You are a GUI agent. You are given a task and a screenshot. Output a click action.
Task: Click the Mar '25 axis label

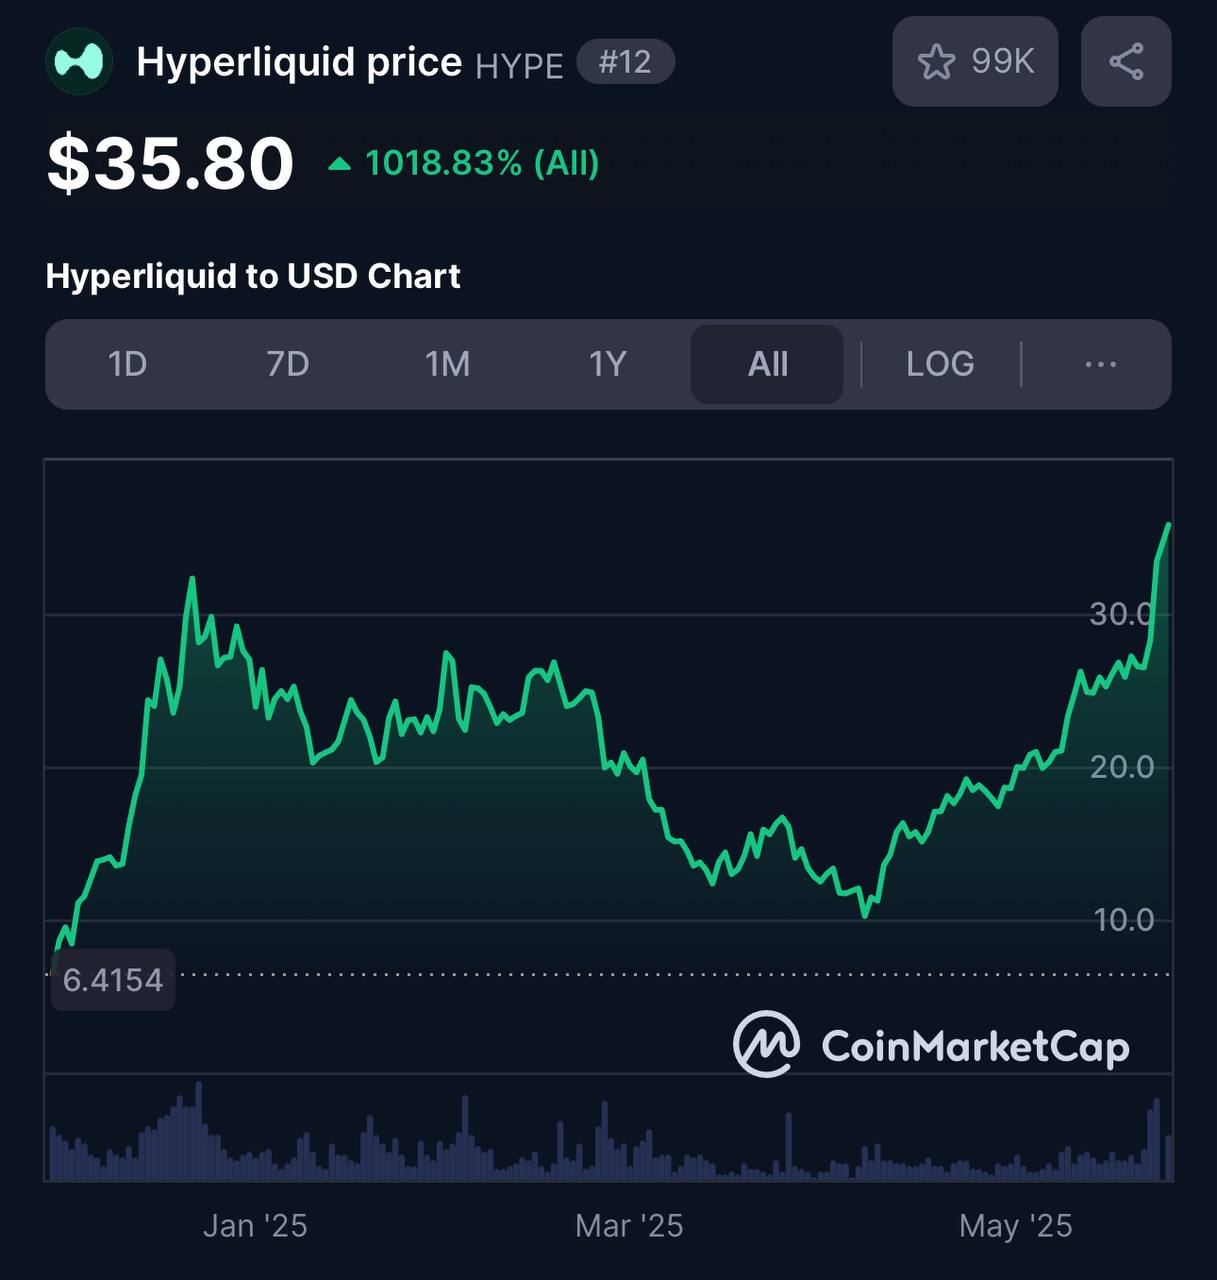tap(629, 1226)
